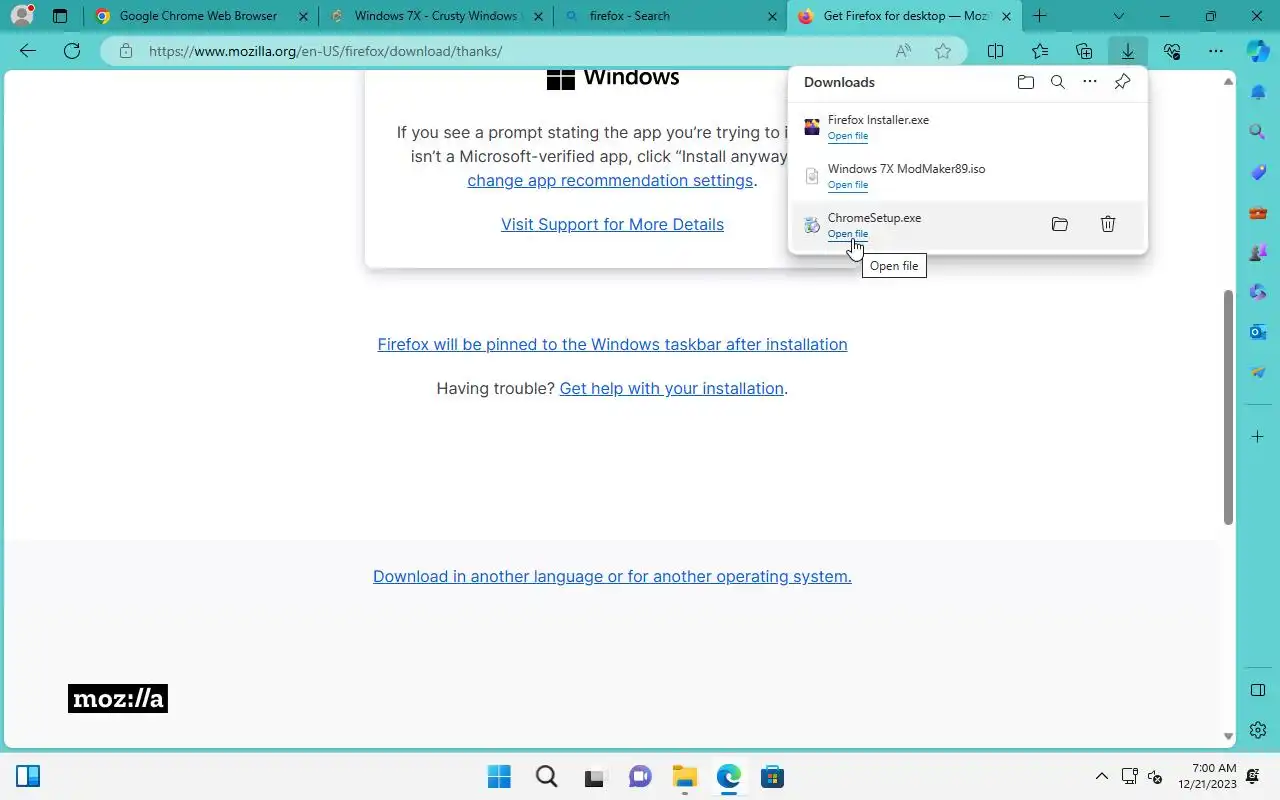Open Browser essentials heart icon
1280x800 pixels.
tap(1172, 51)
